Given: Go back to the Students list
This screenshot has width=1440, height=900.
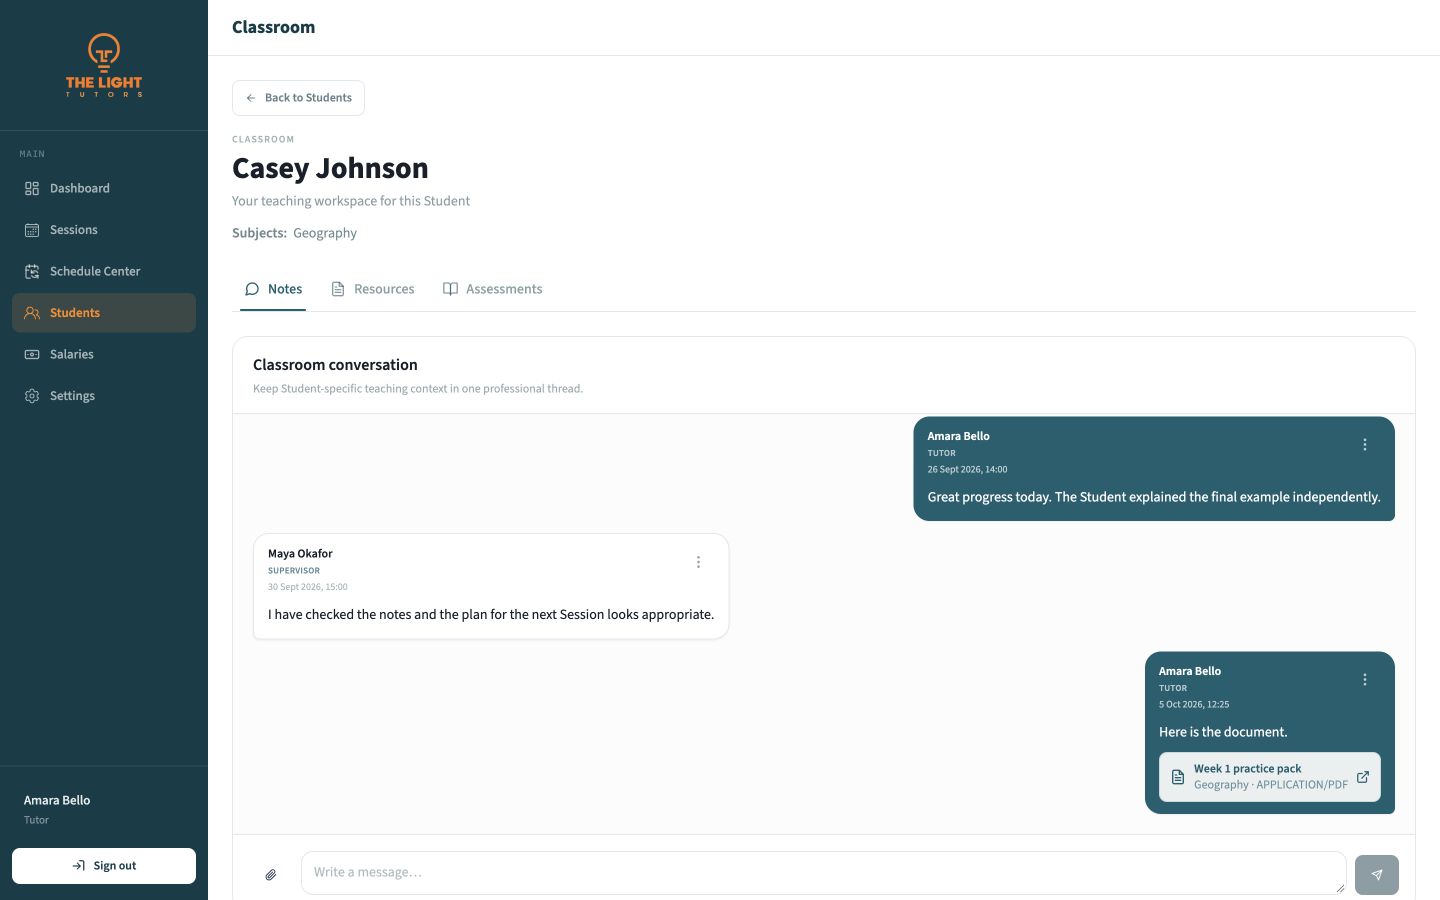Looking at the screenshot, I should pos(298,98).
